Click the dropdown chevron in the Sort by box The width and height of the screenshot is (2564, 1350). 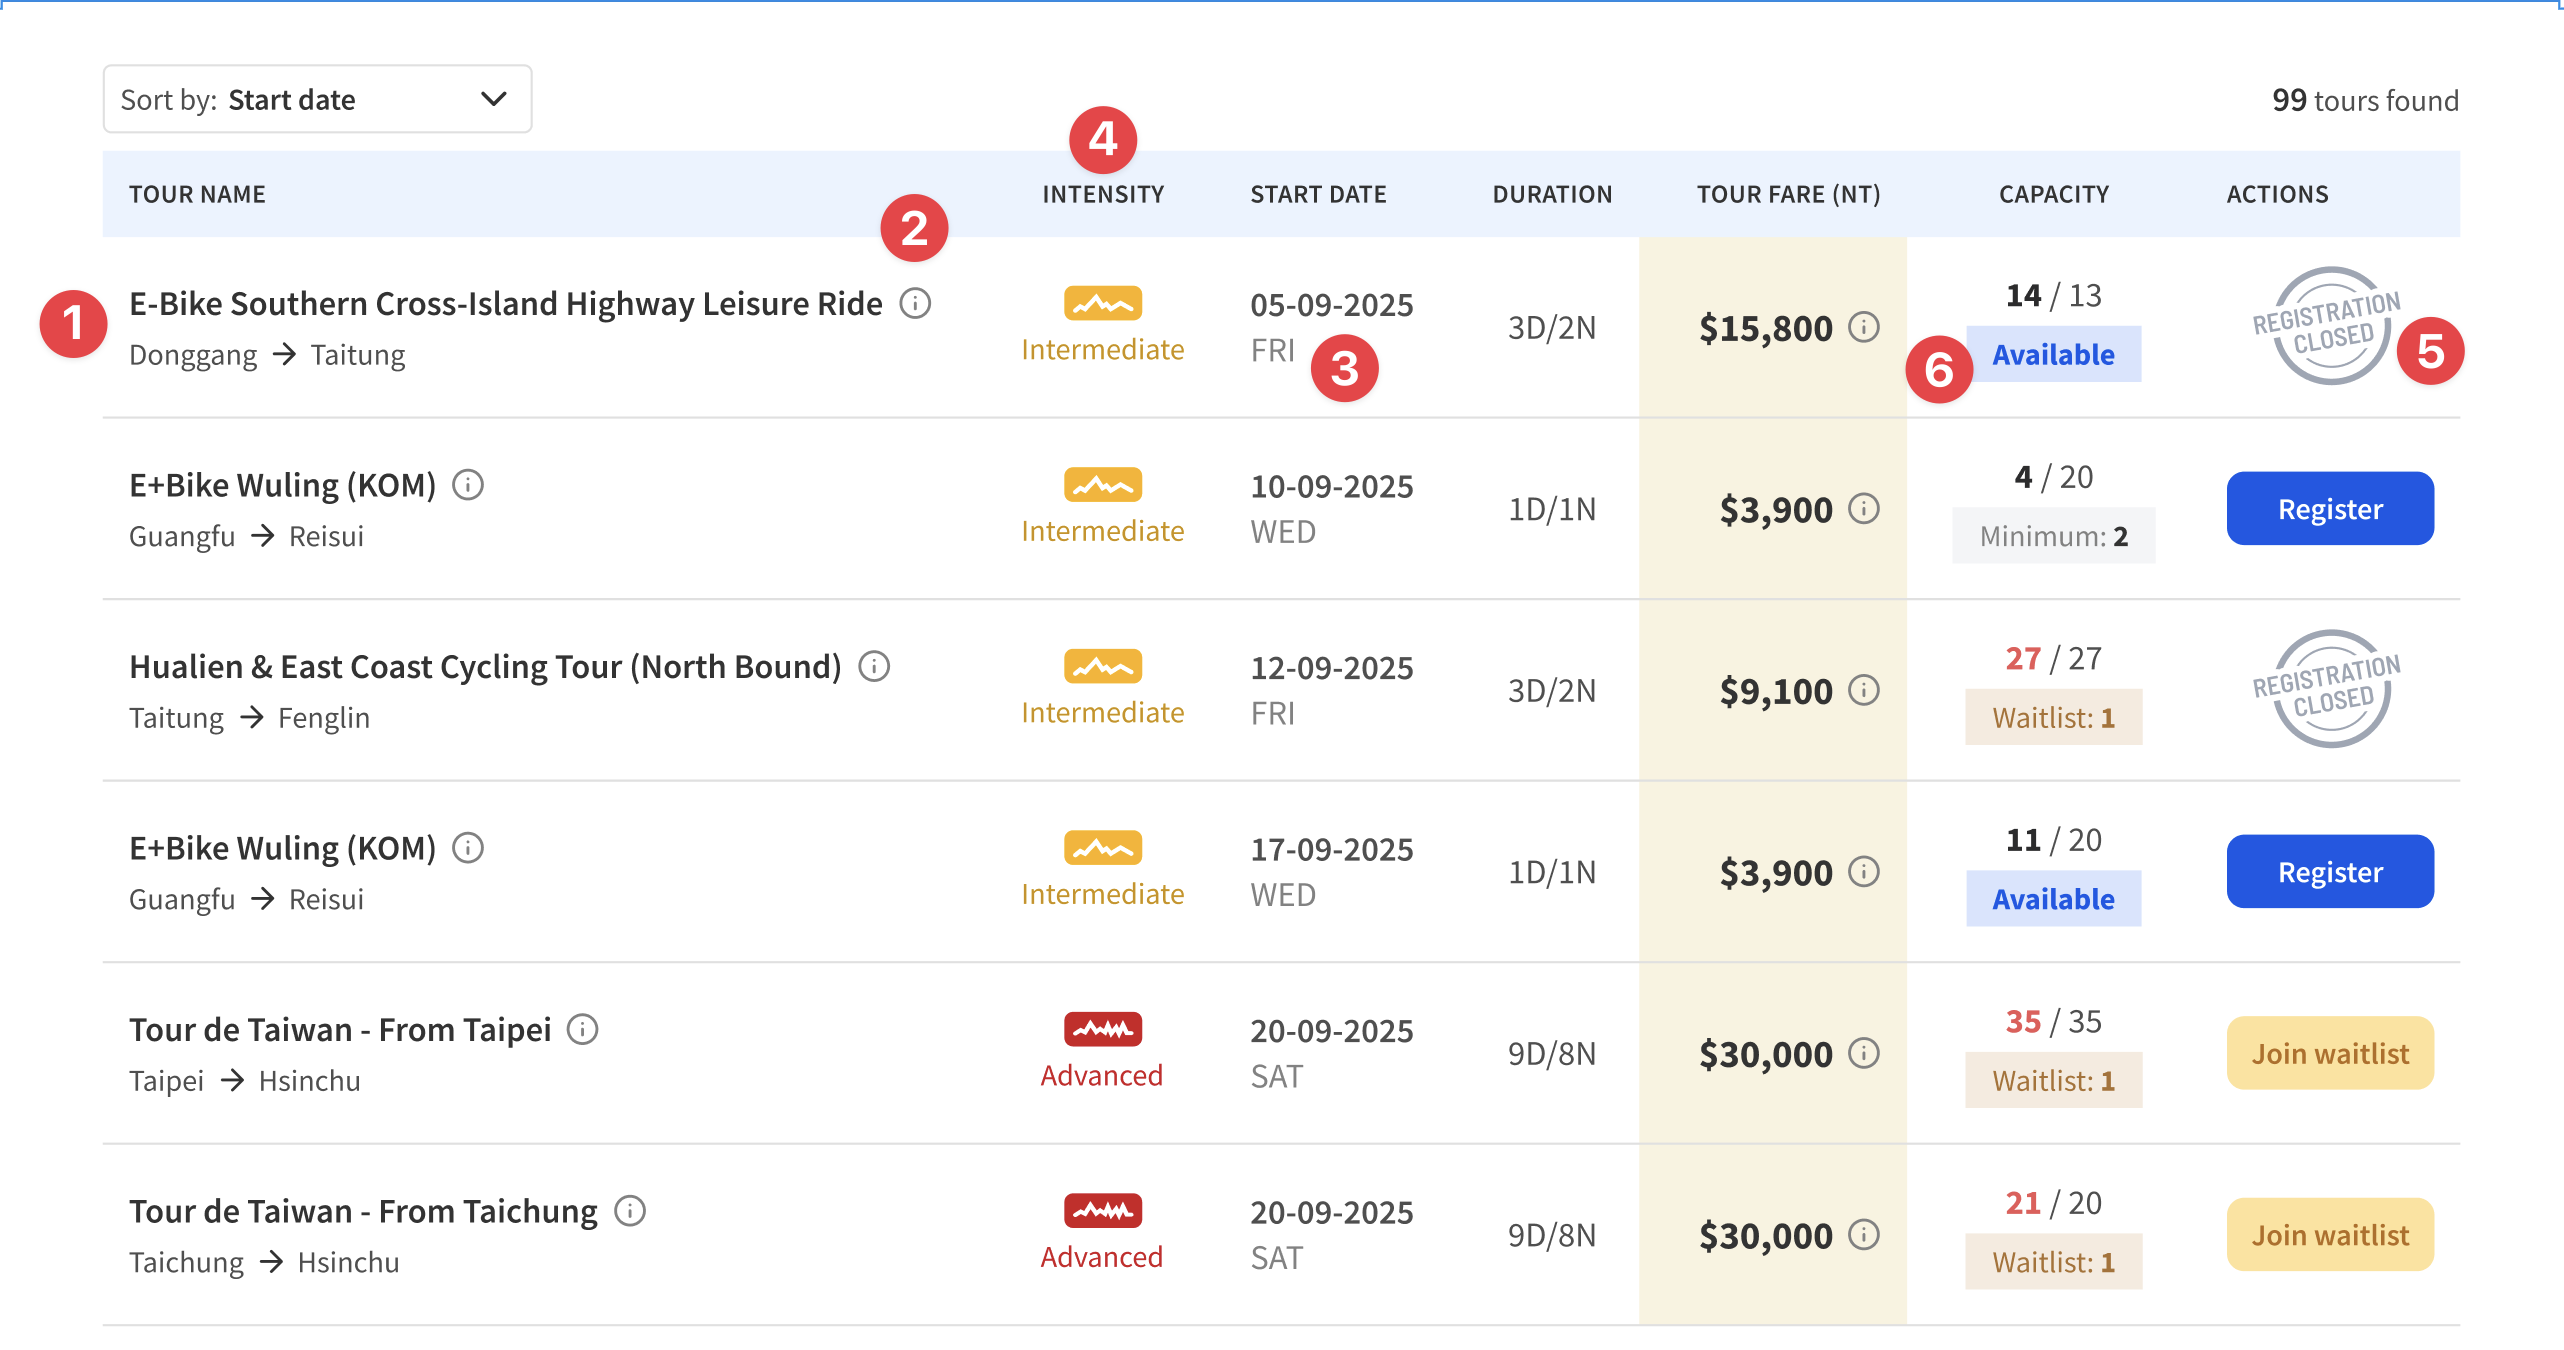pyautogui.click(x=494, y=99)
